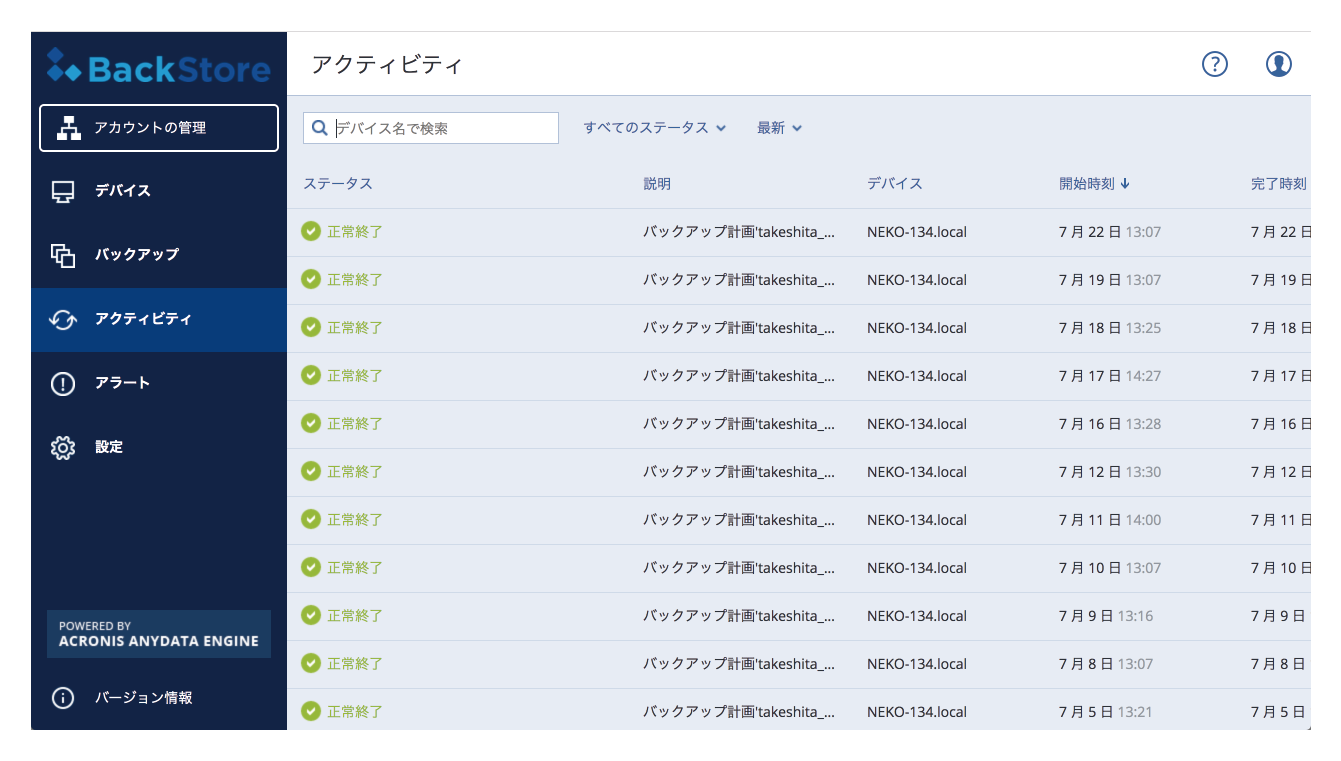Click the アクティビティ page title

[387, 65]
